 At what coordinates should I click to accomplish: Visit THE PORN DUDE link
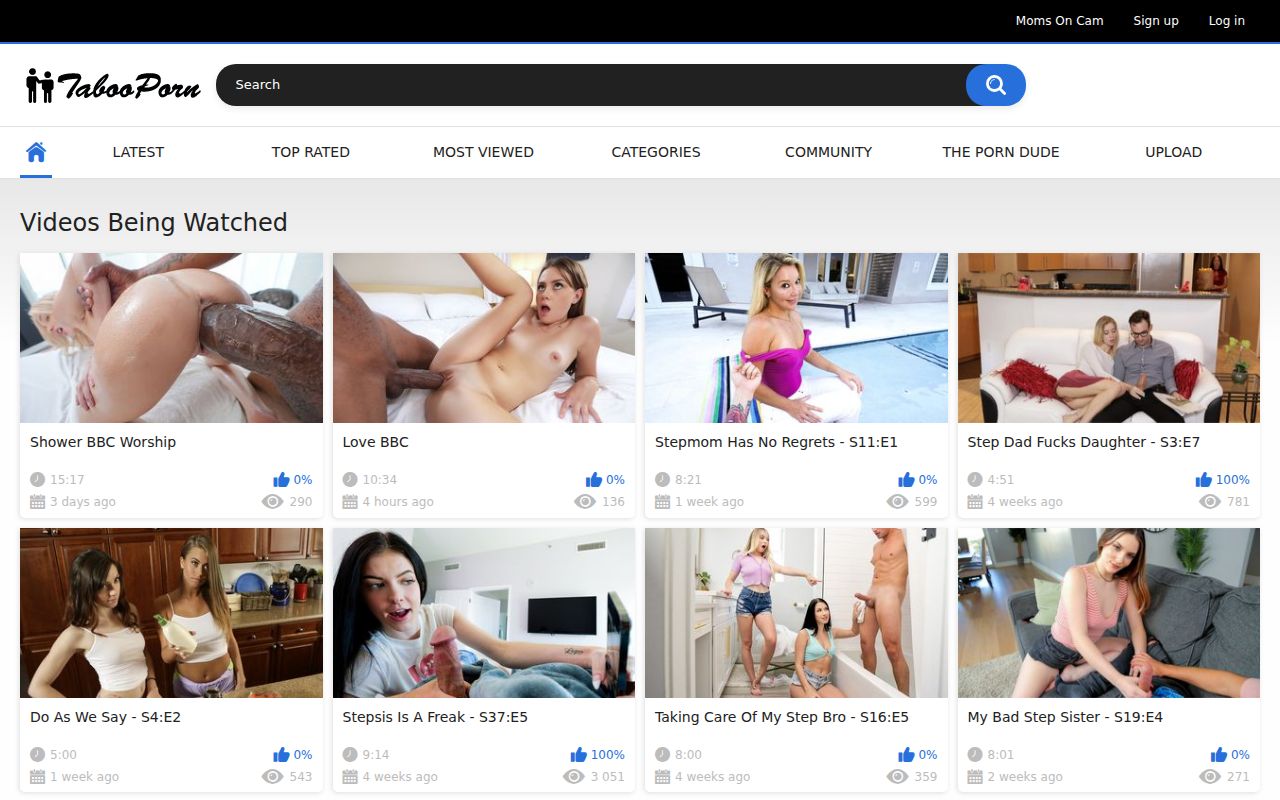tap(1000, 151)
